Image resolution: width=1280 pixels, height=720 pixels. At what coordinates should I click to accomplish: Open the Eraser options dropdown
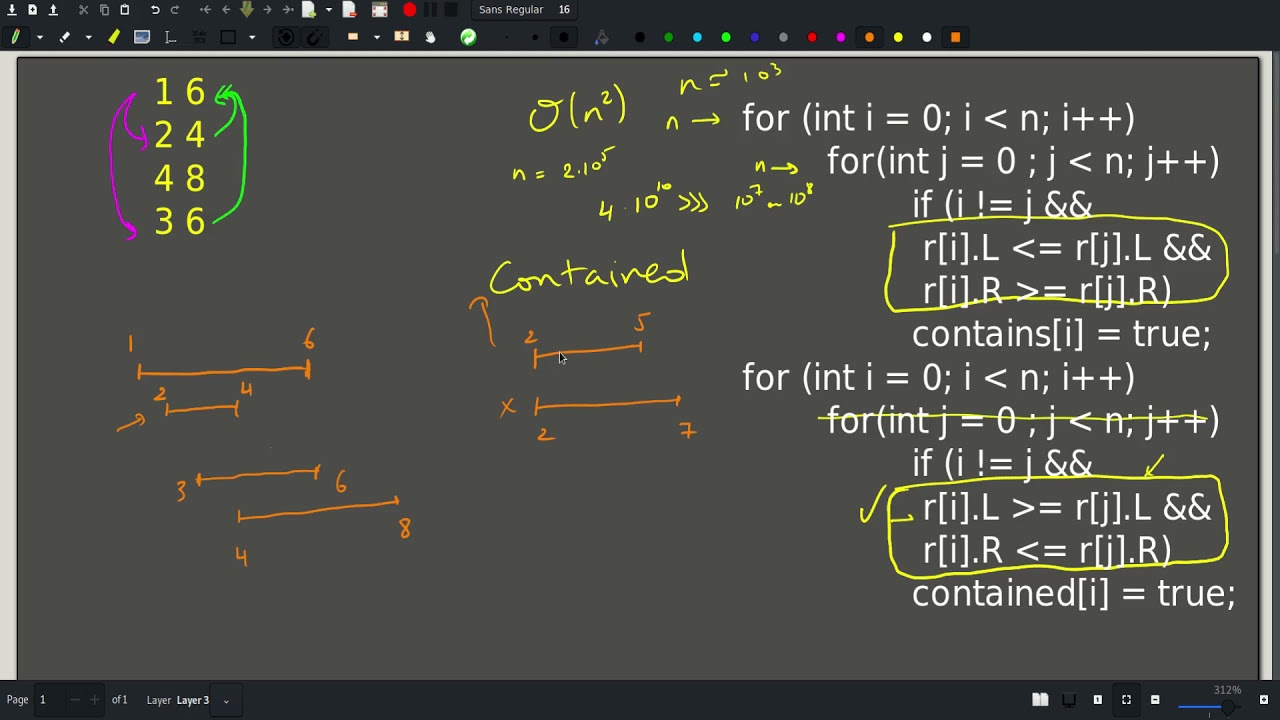click(x=88, y=37)
